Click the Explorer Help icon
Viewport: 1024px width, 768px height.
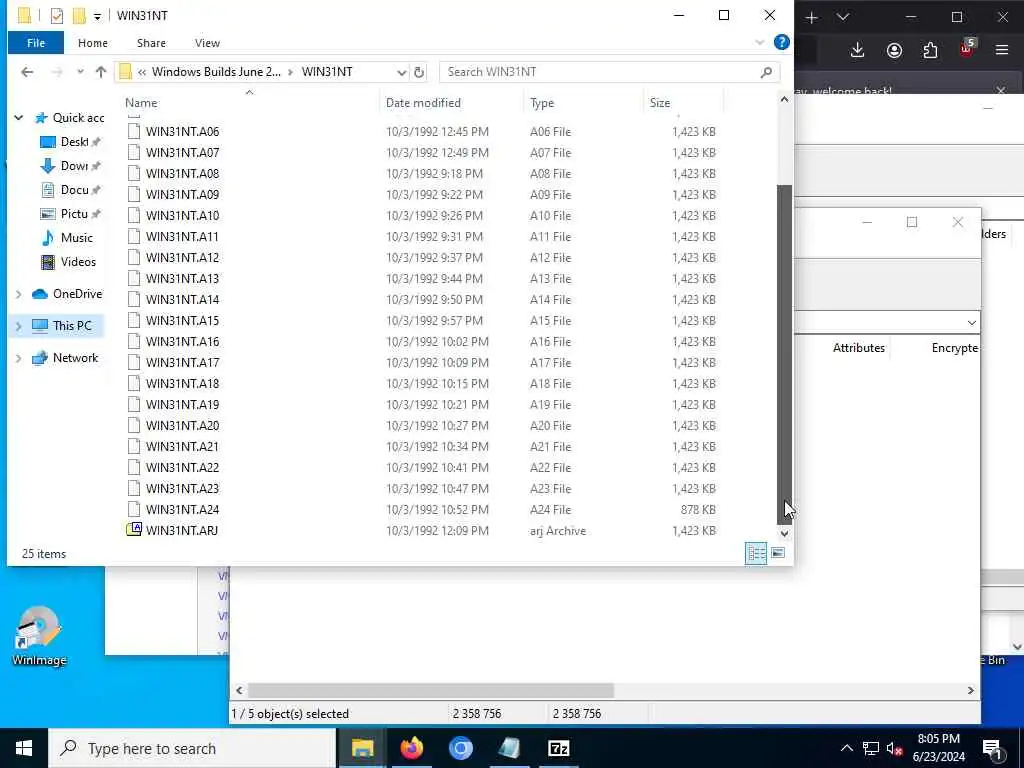pyautogui.click(x=782, y=42)
